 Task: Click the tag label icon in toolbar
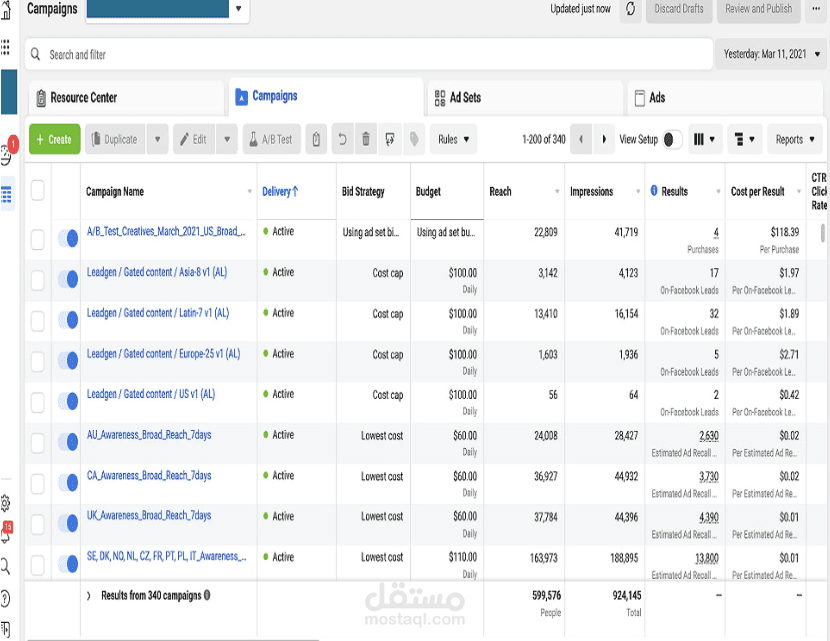click(414, 139)
